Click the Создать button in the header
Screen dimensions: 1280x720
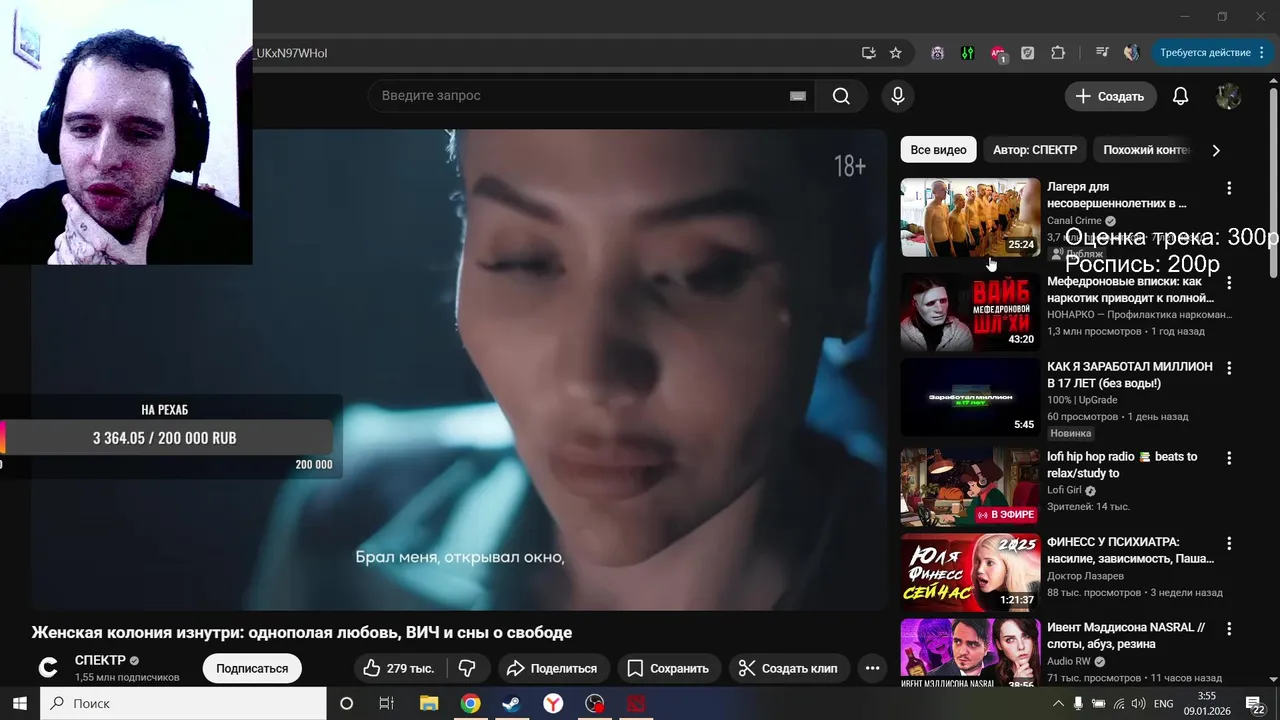(1110, 96)
